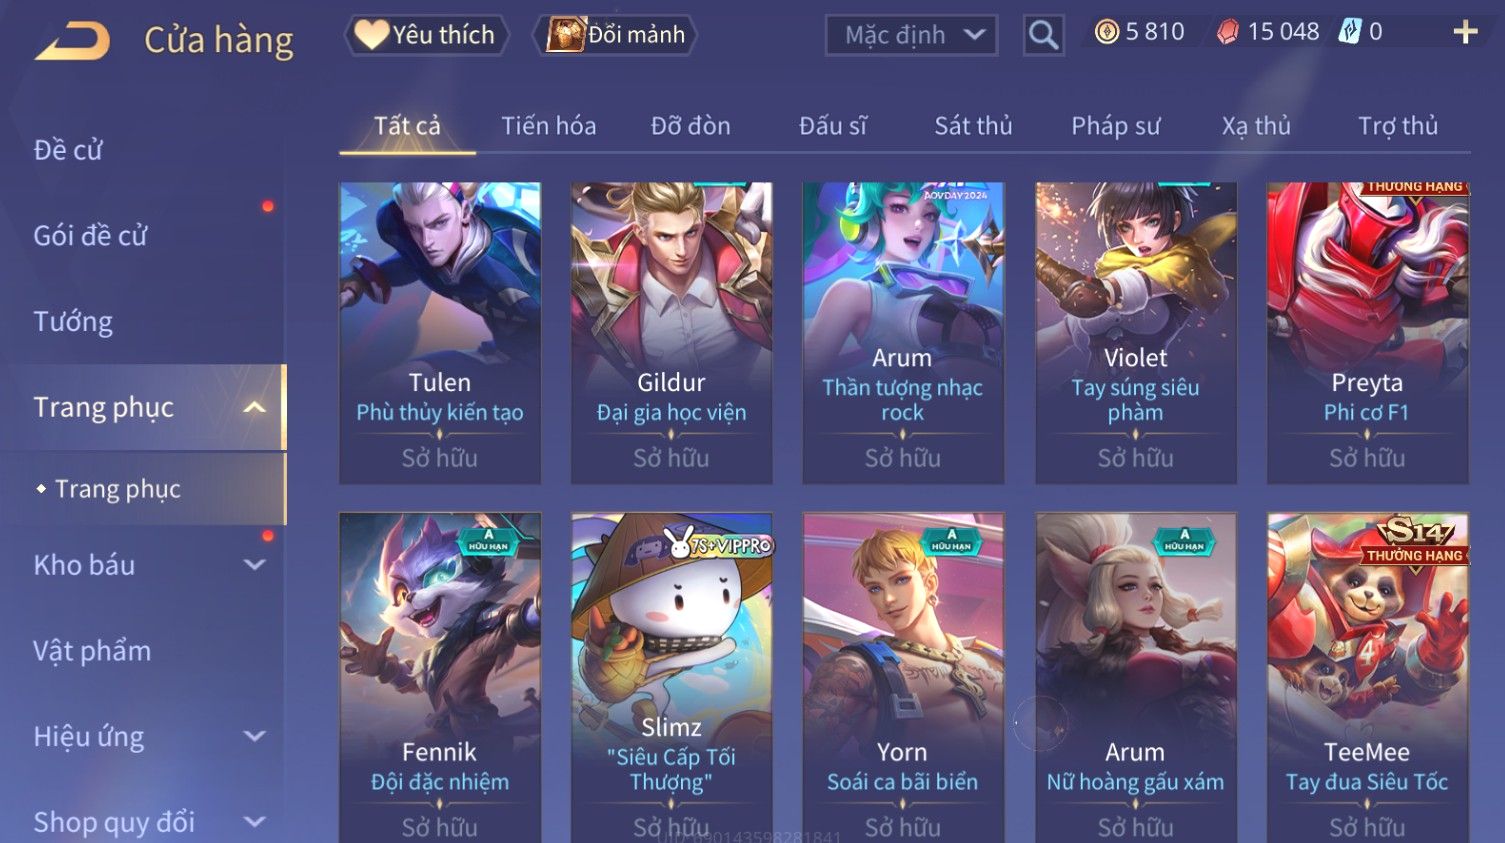Click the blue voucher currency icon
Screen dimensions: 1505x843
1350,32
